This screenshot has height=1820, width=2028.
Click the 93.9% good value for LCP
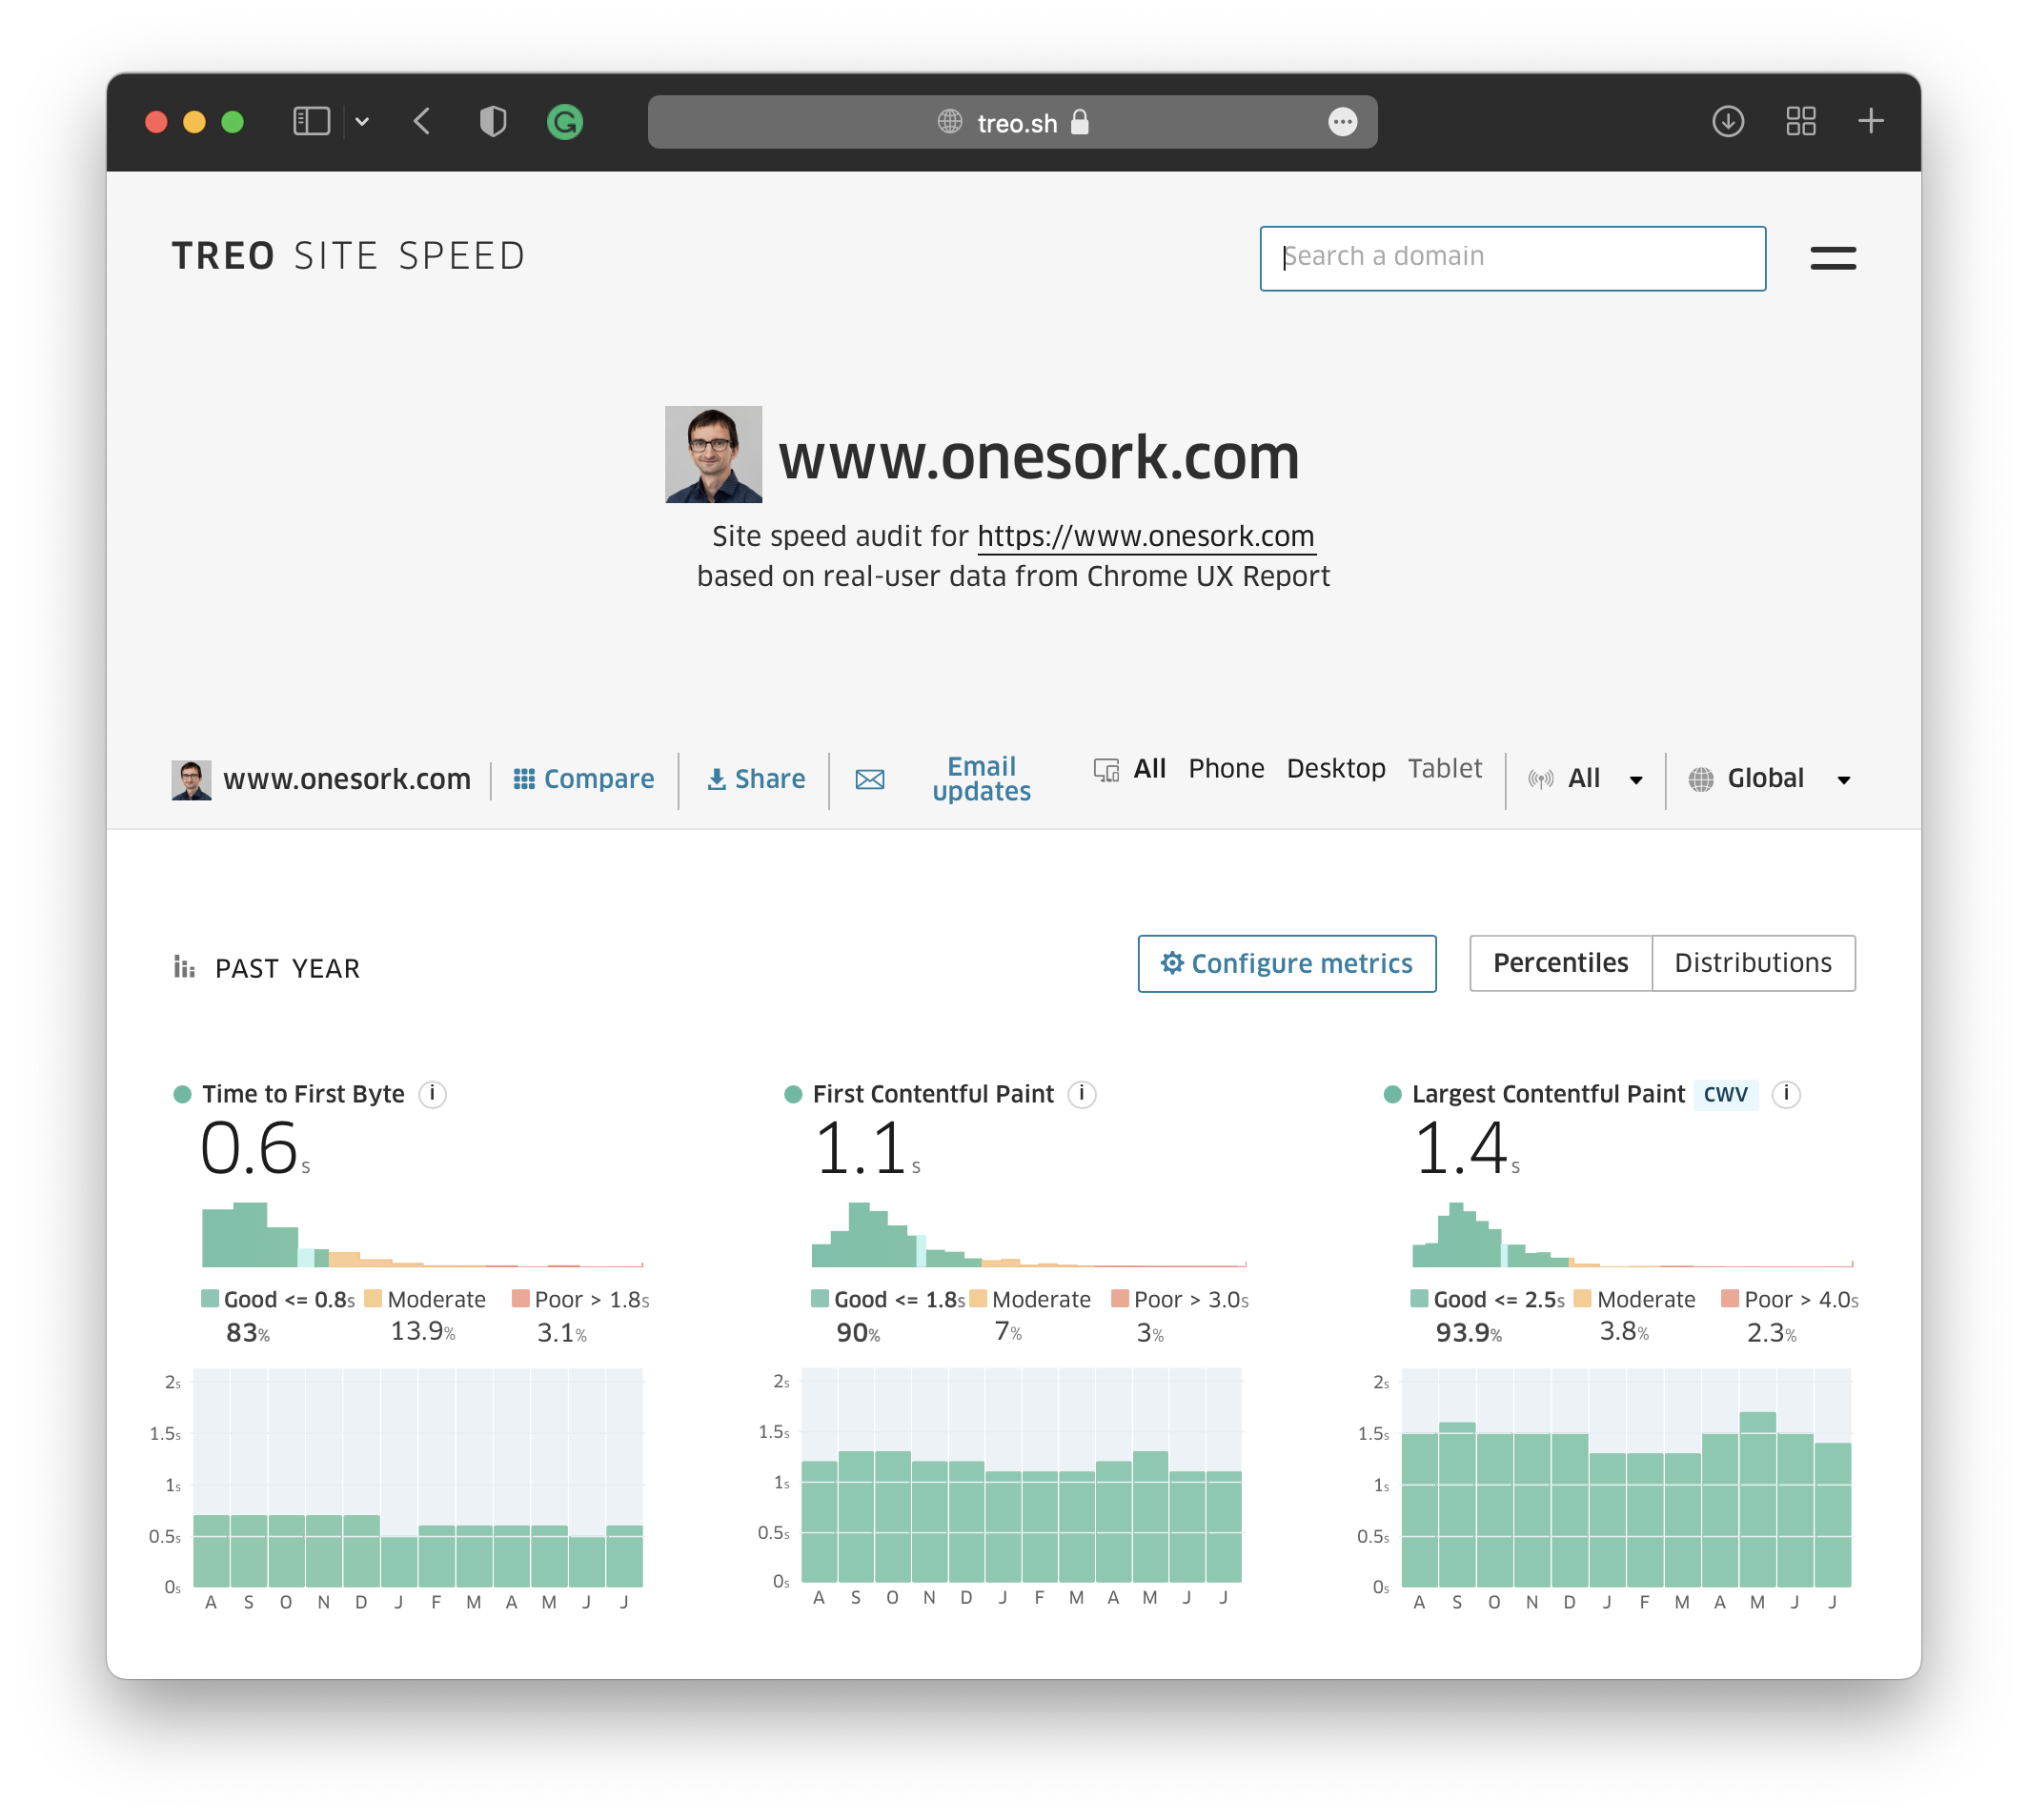point(1468,1332)
